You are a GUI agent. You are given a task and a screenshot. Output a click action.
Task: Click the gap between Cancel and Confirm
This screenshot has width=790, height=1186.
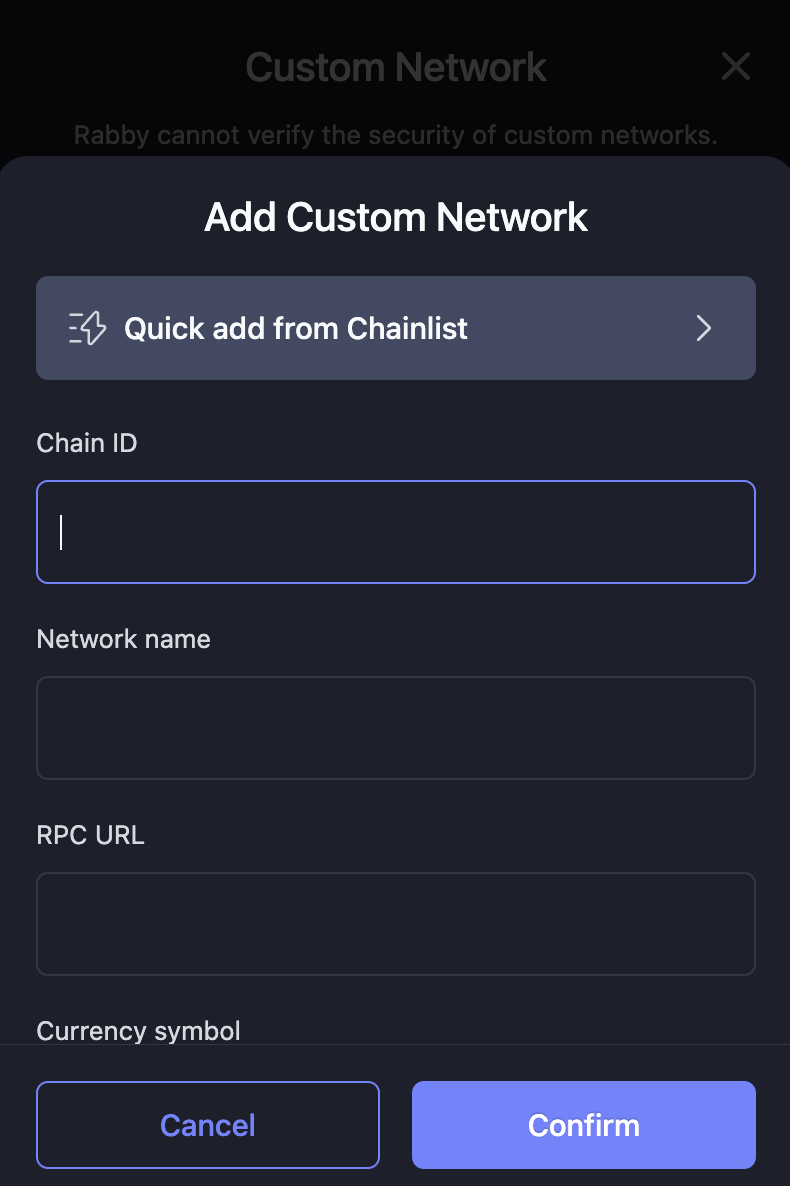(x=396, y=1125)
